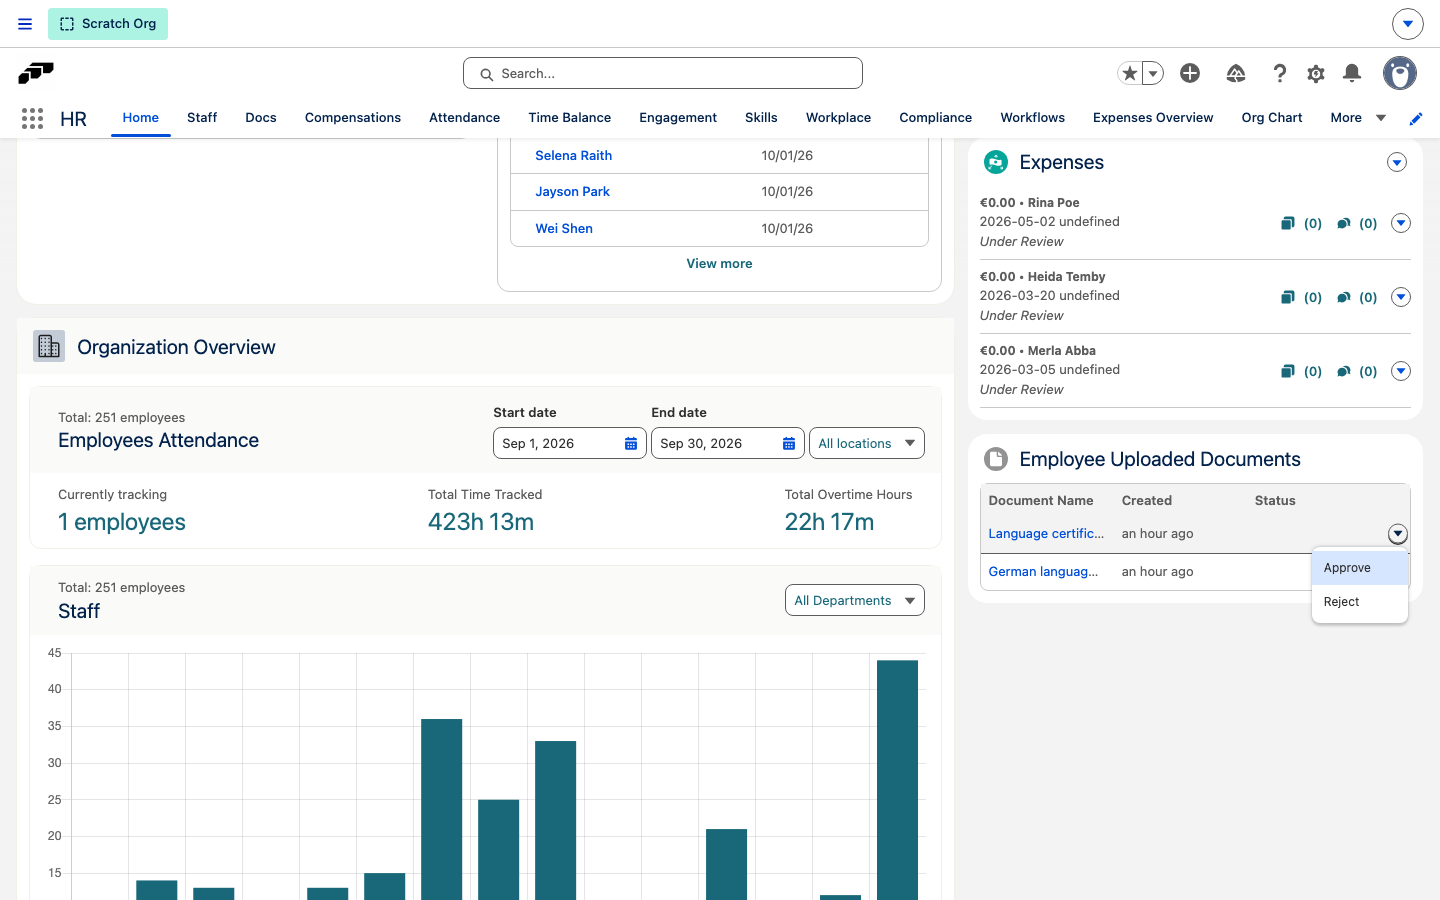Open favorites list dropdown arrow
The height and width of the screenshot is (900, 1440).
[x=1153, y=73]
